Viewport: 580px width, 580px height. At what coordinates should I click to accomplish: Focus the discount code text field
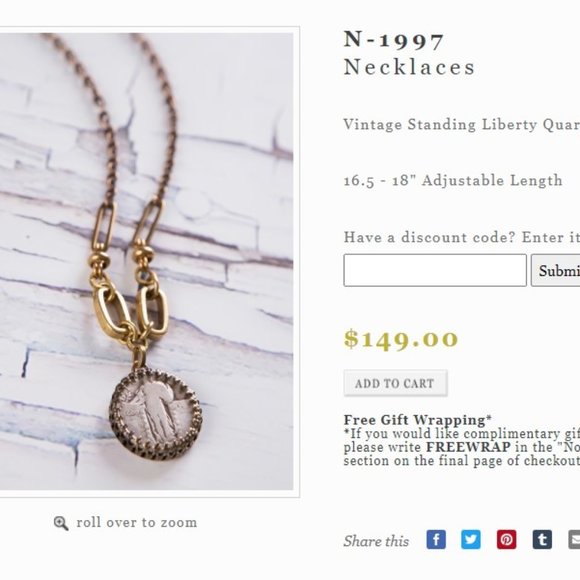tap(435, 270)
